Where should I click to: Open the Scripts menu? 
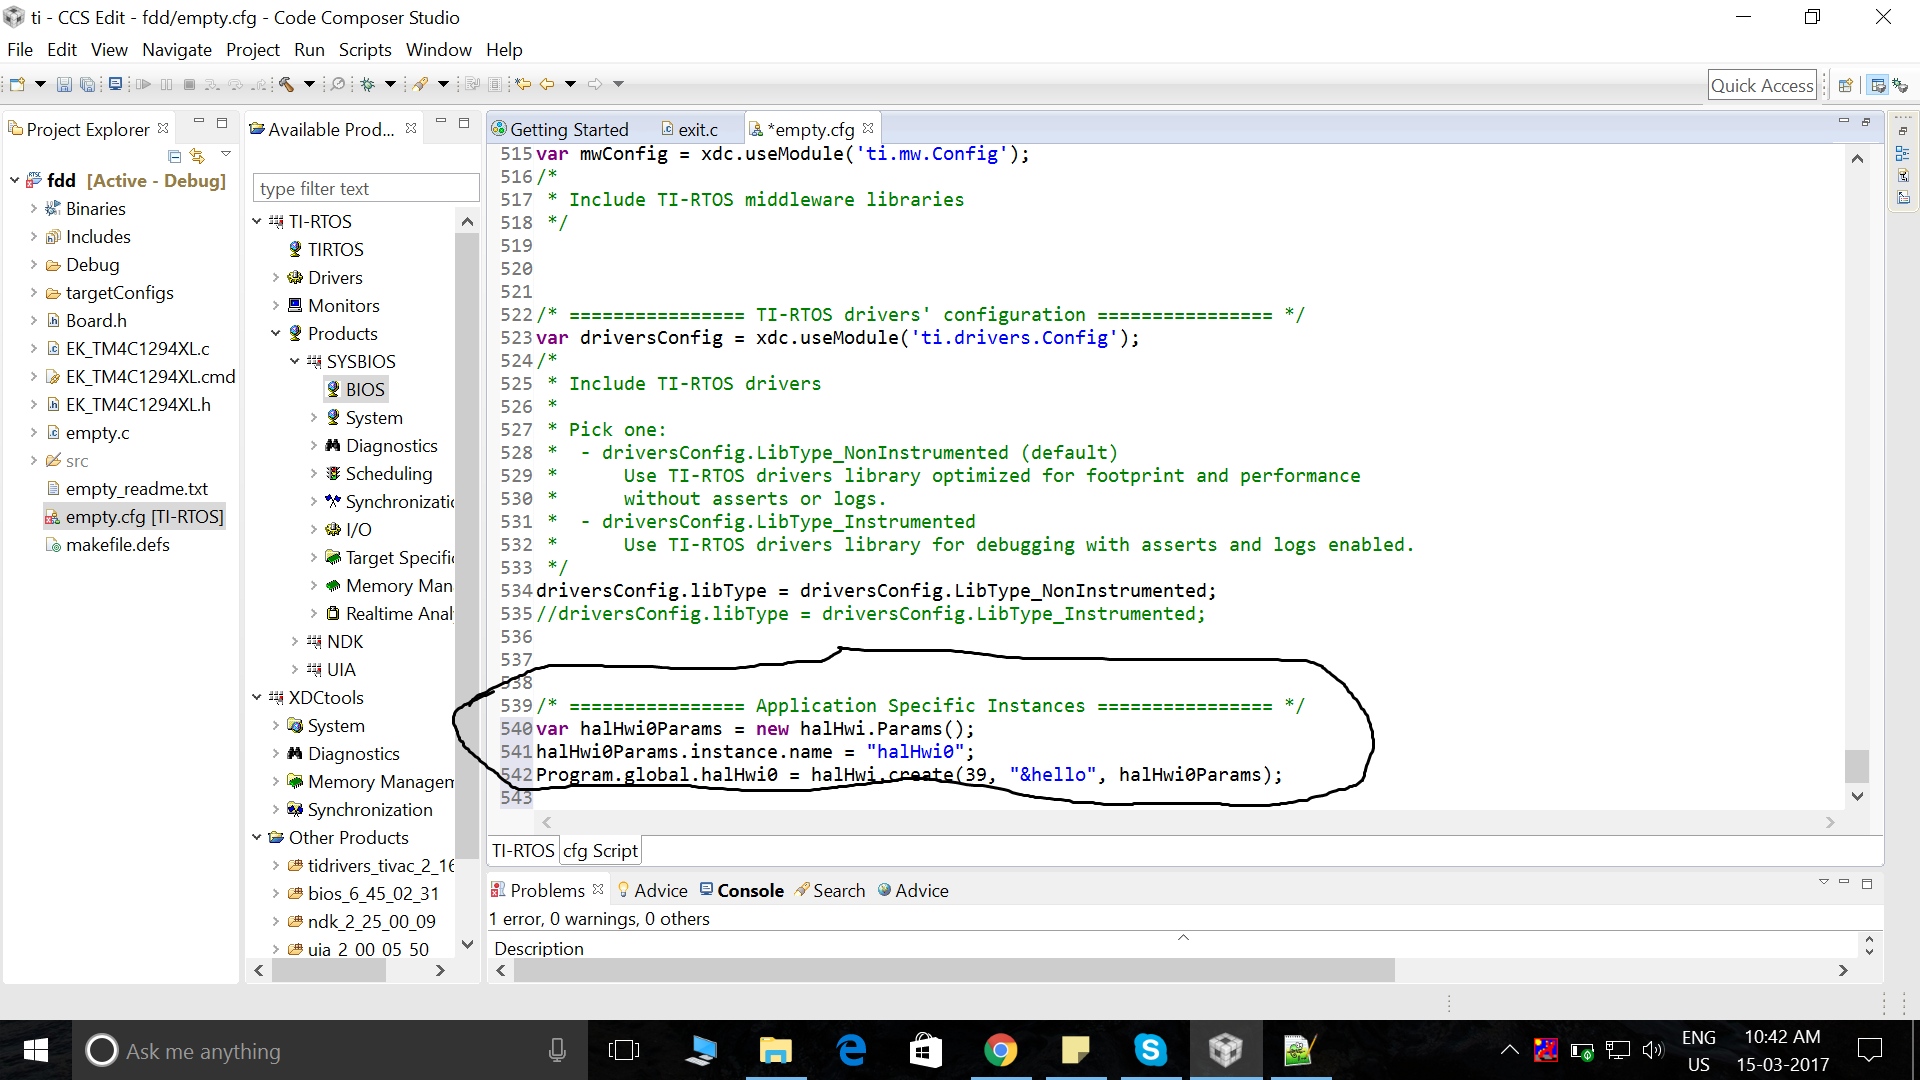[x=365, y=49]
